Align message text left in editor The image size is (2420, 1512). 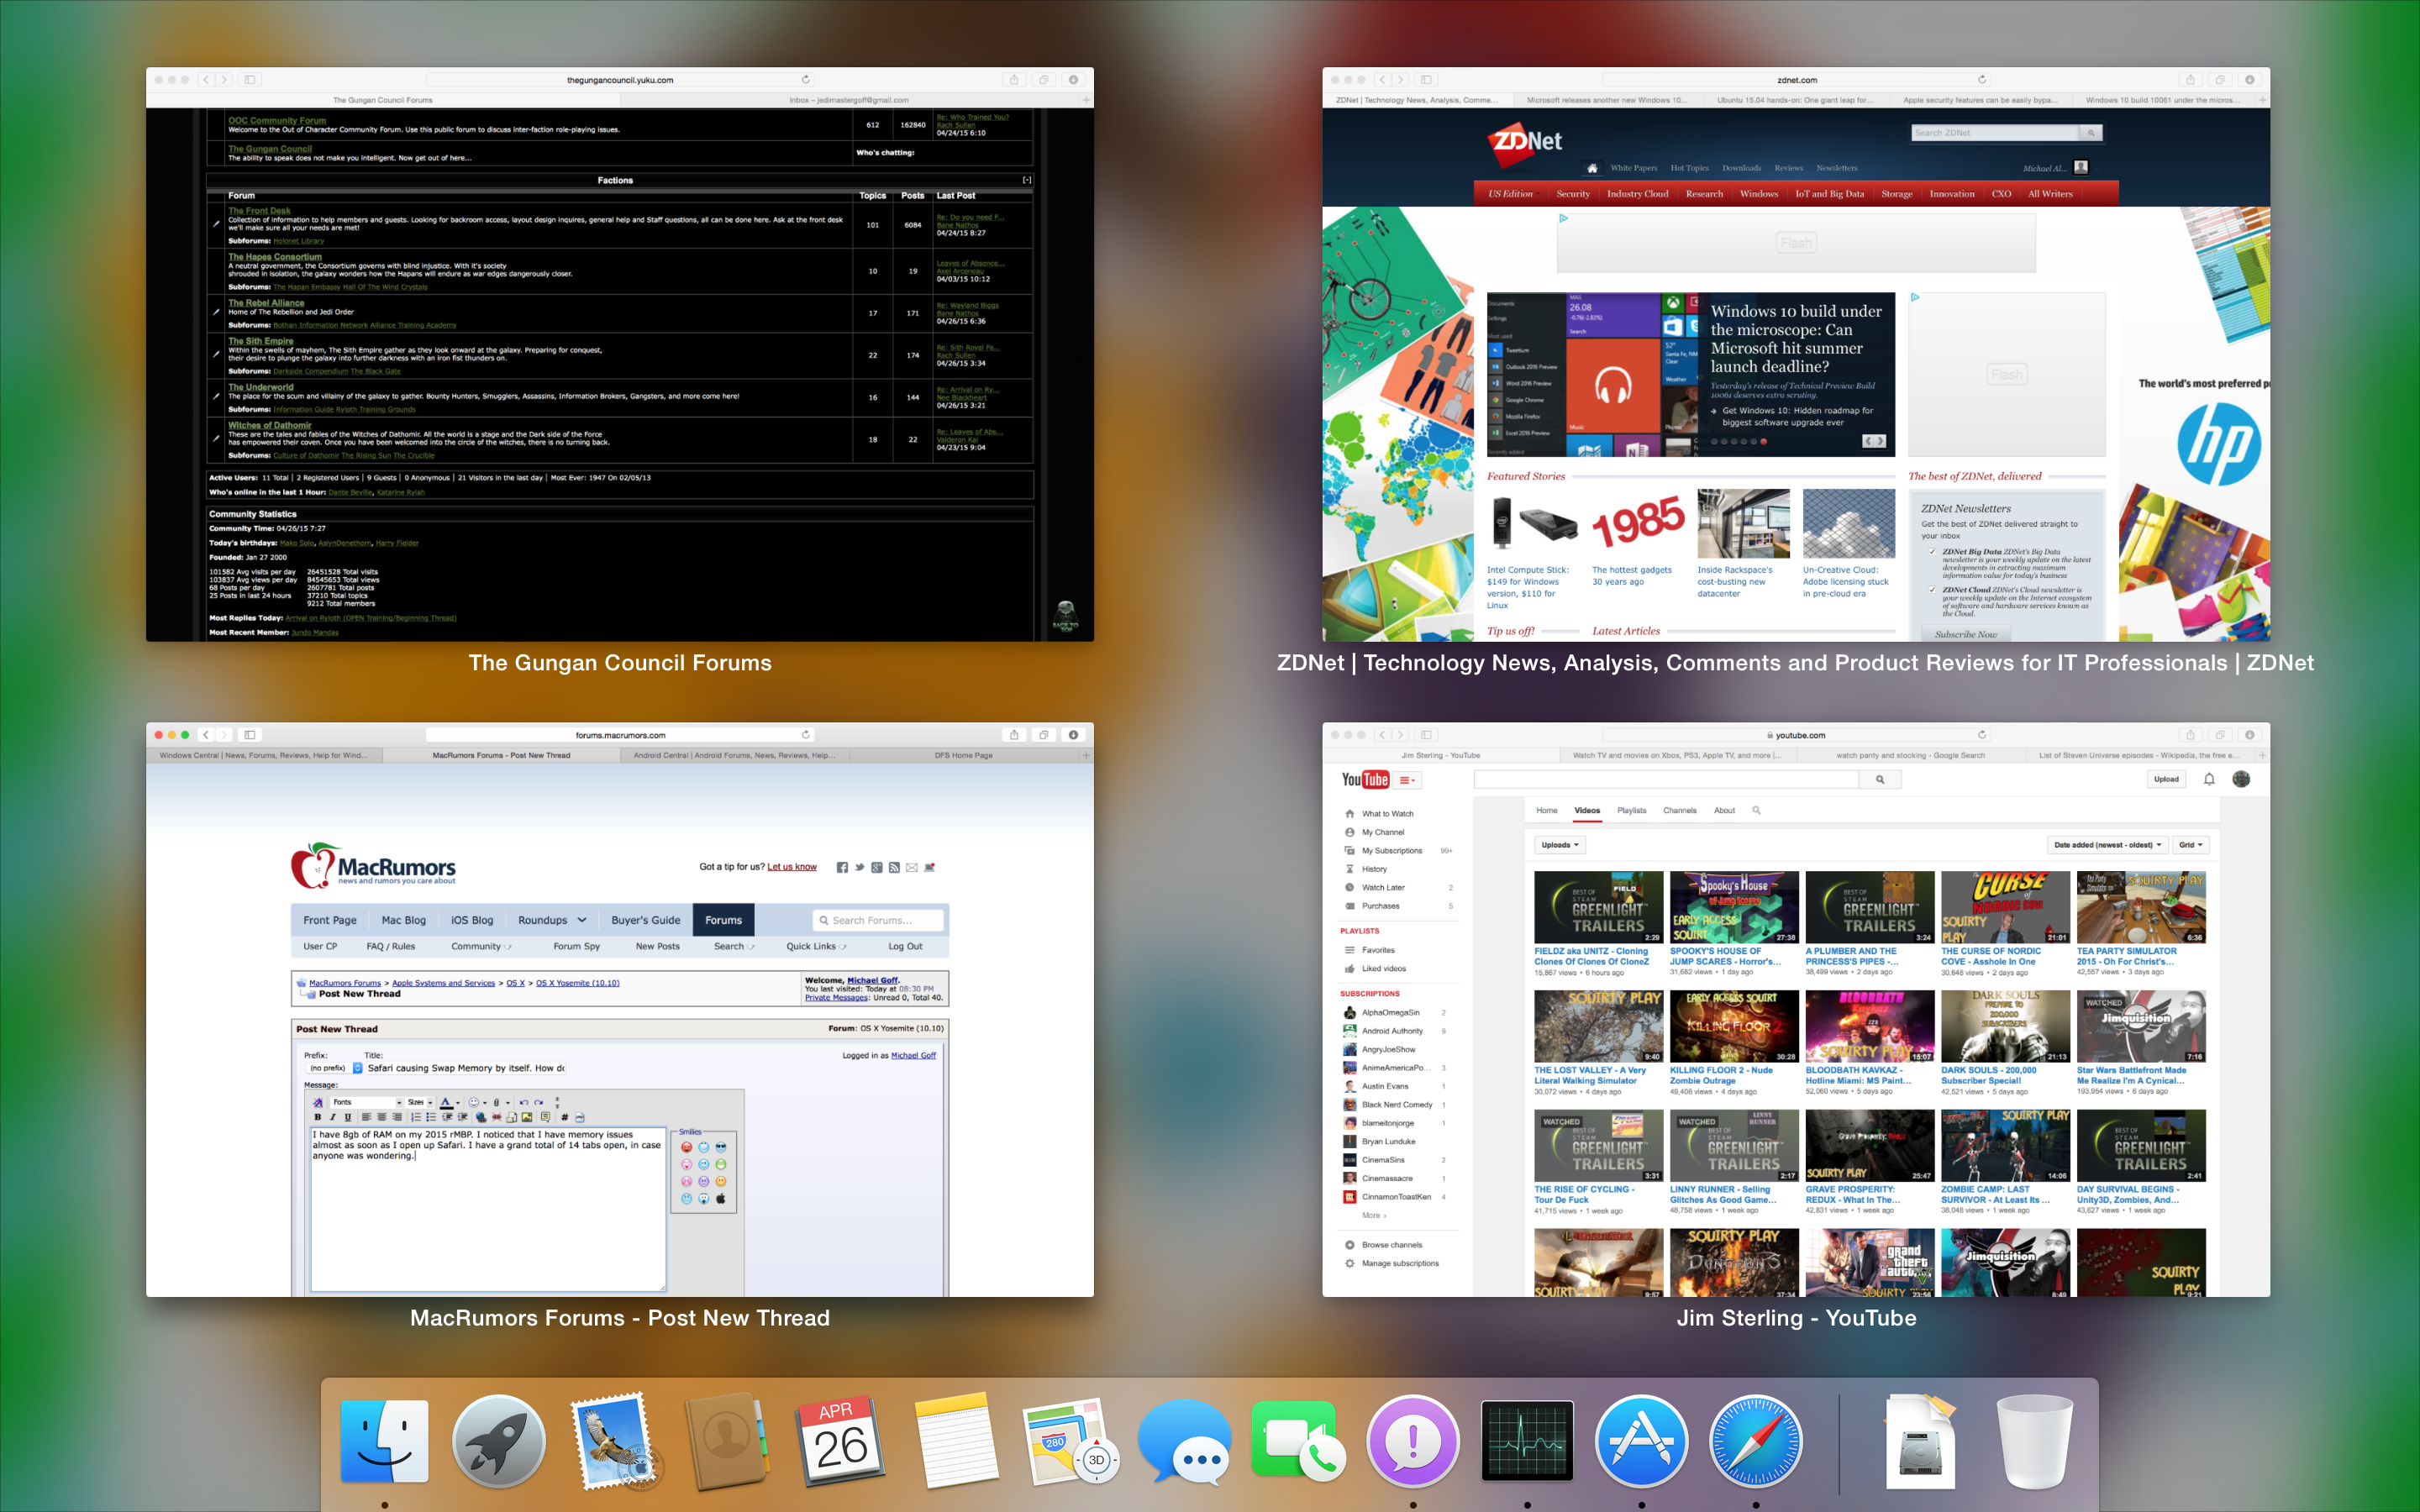[366, 1118]
